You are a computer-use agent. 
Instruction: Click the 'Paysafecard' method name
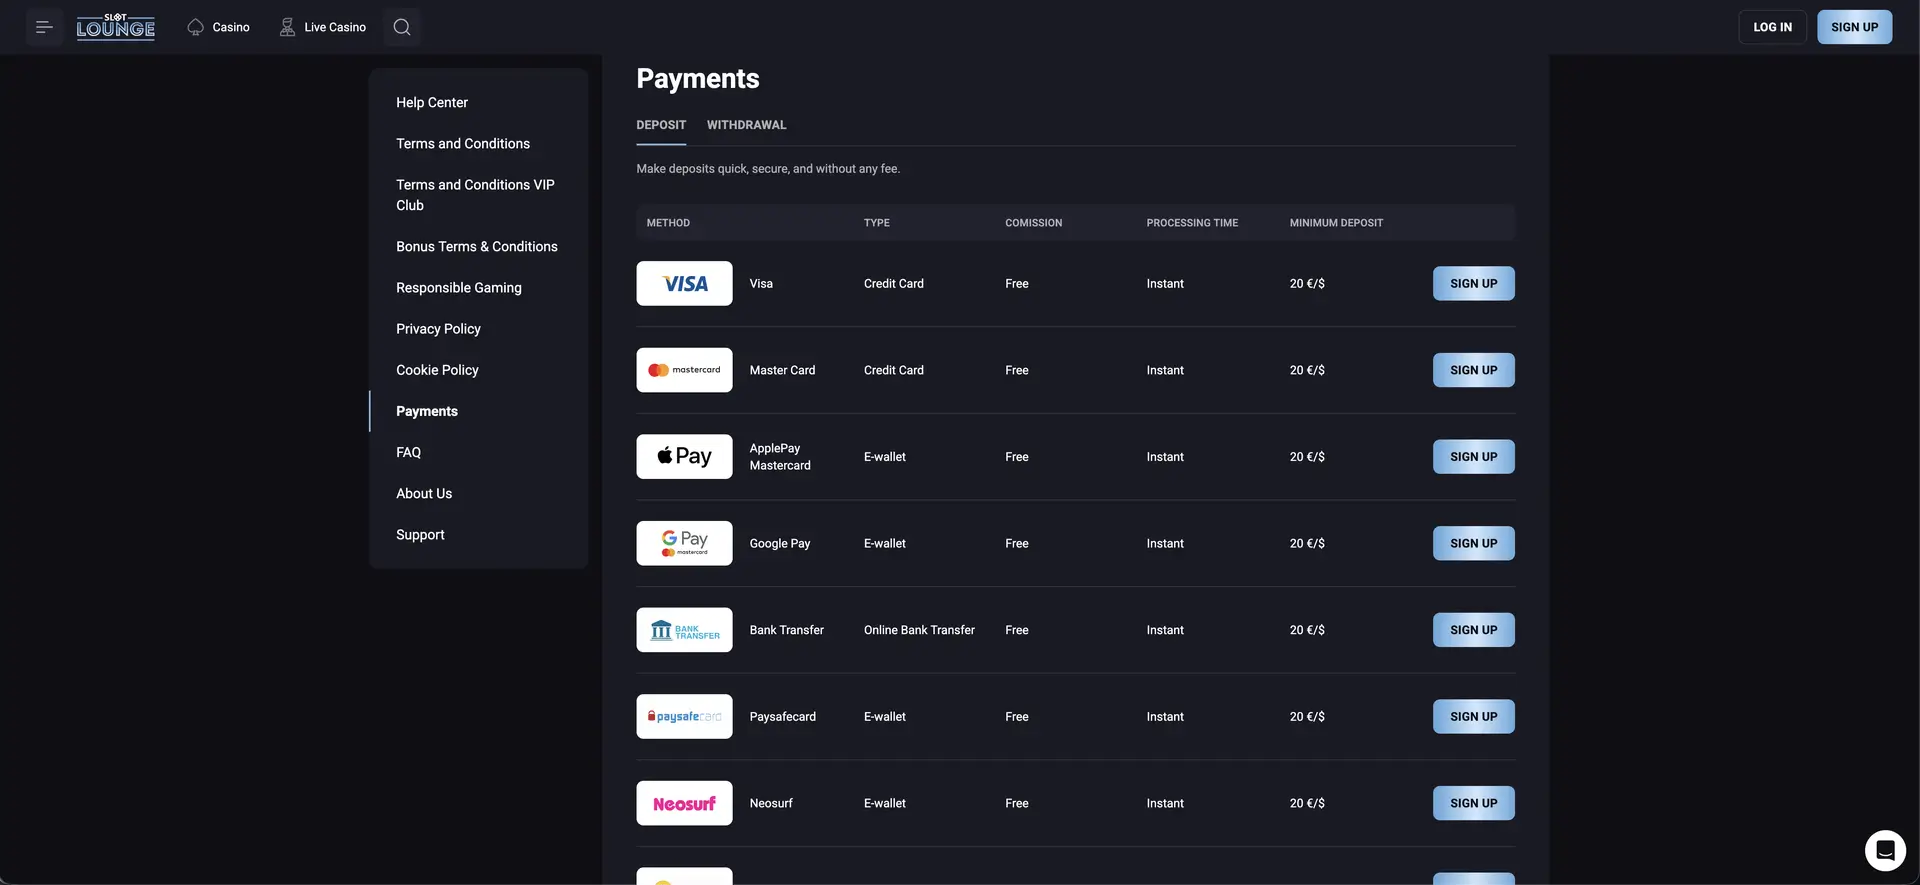[783, 717]
